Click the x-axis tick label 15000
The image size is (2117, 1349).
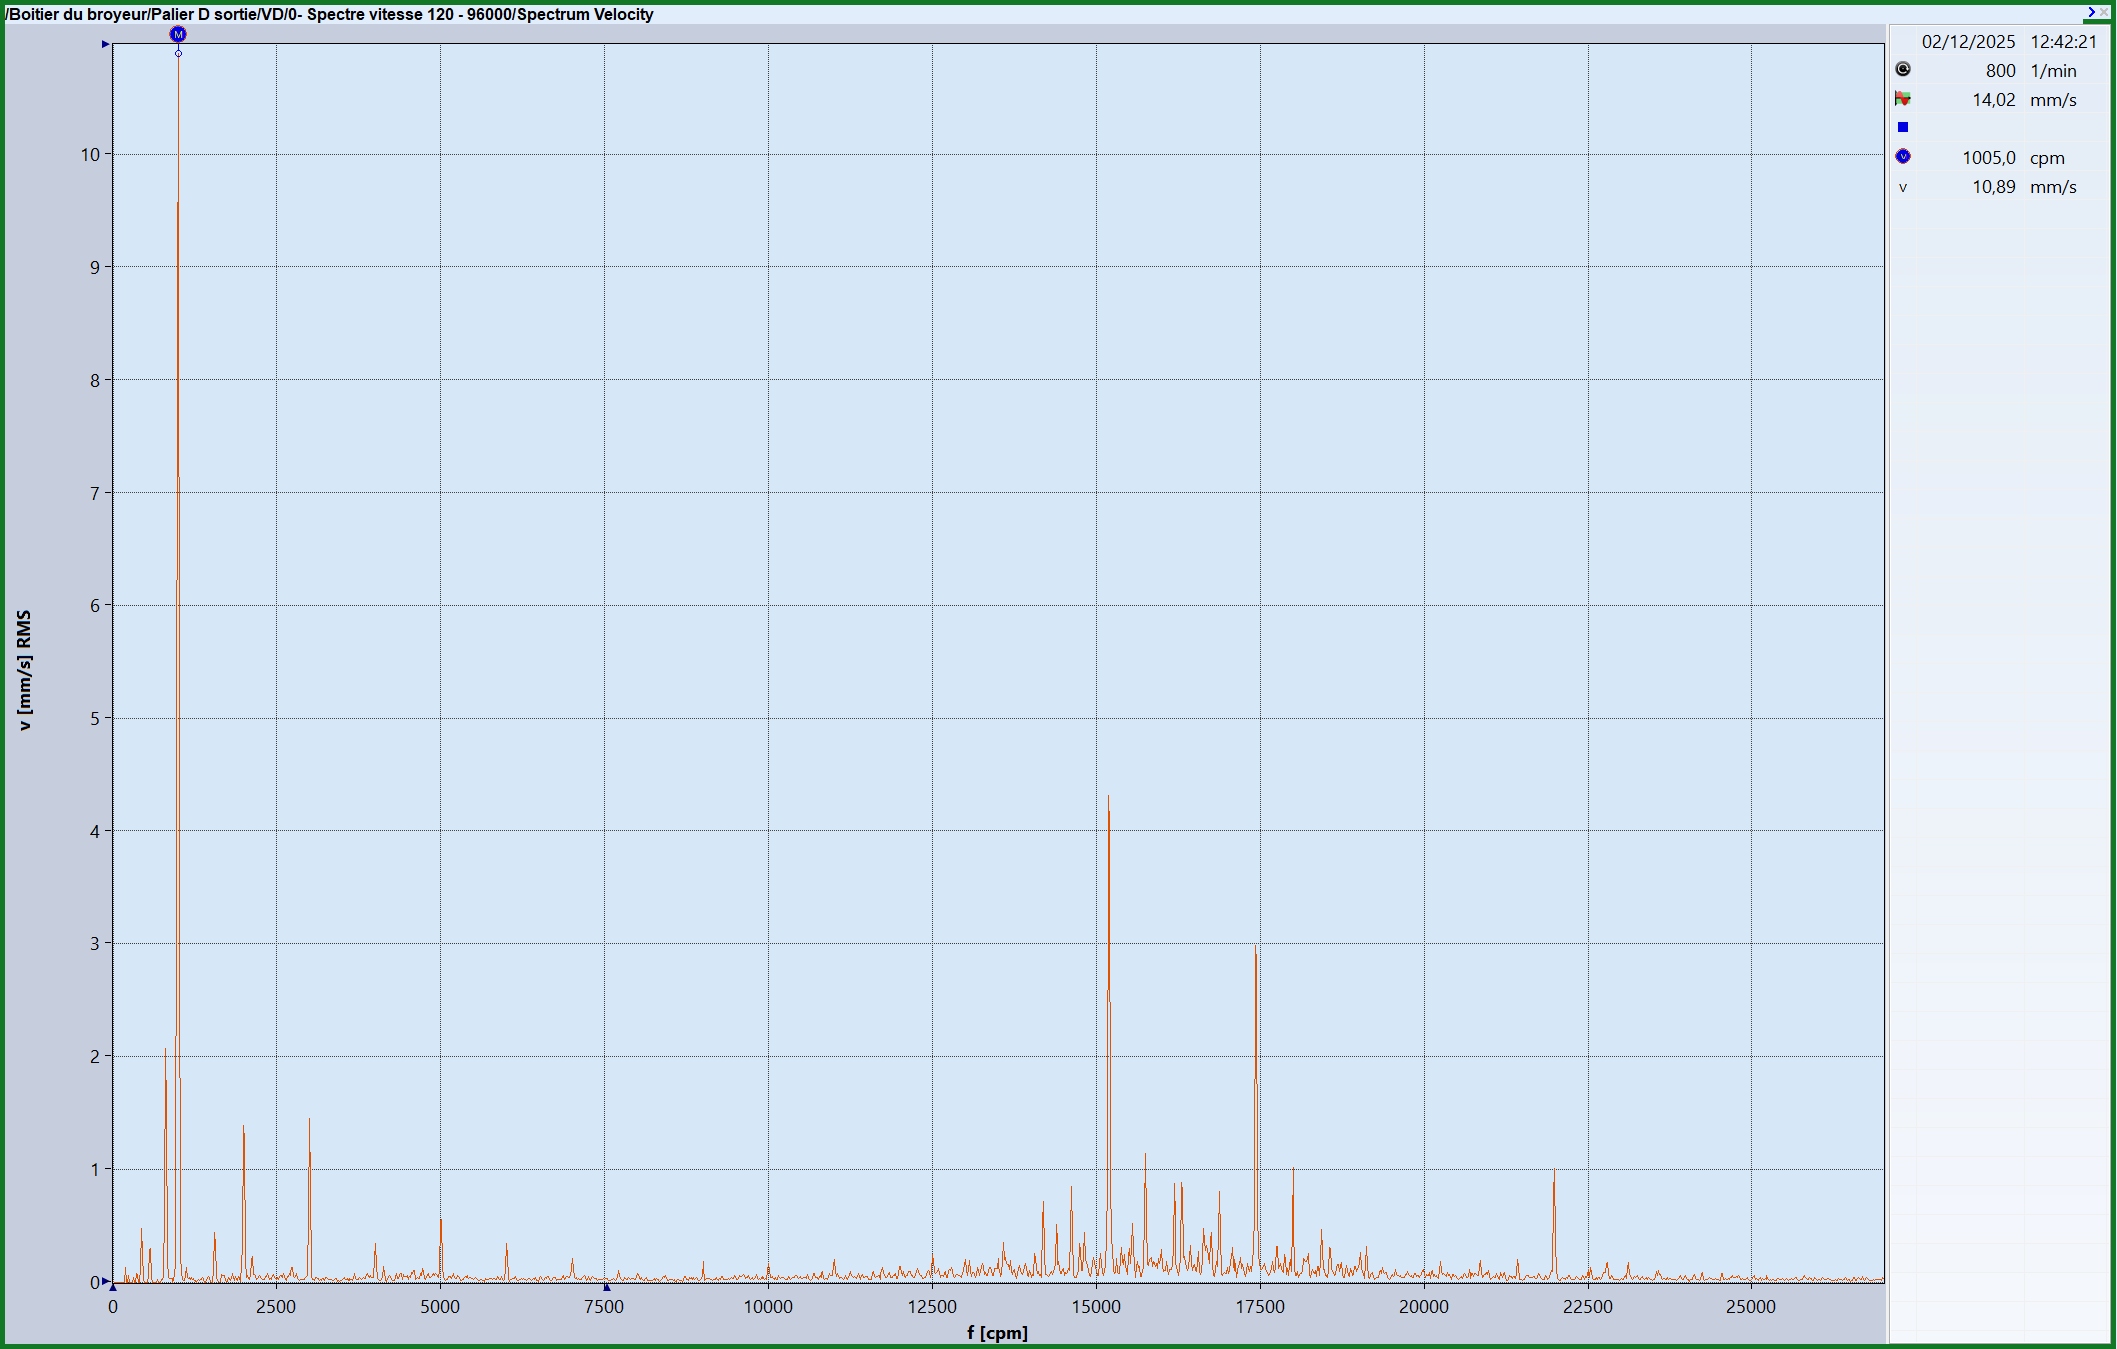1096,1306
